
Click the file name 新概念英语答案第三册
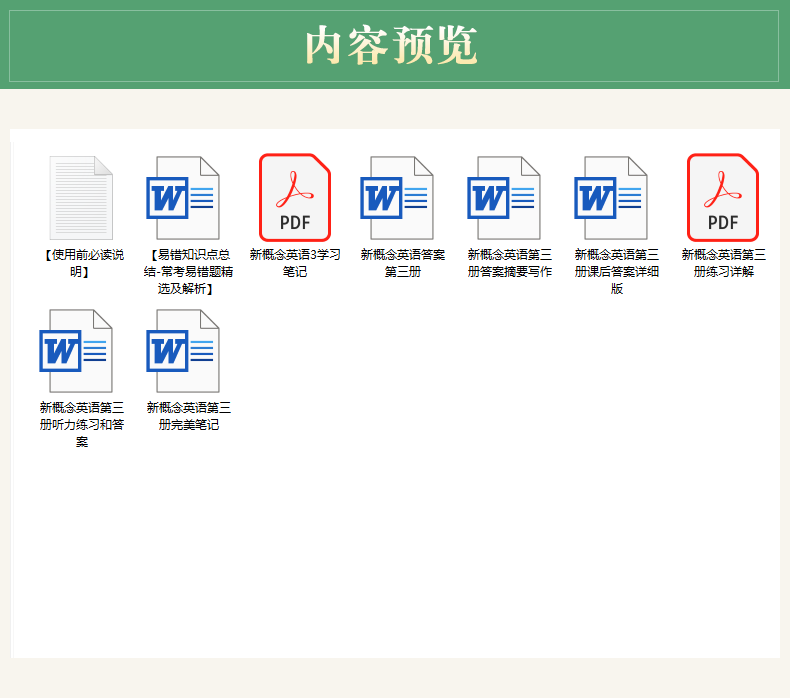[x=403, y=263]
